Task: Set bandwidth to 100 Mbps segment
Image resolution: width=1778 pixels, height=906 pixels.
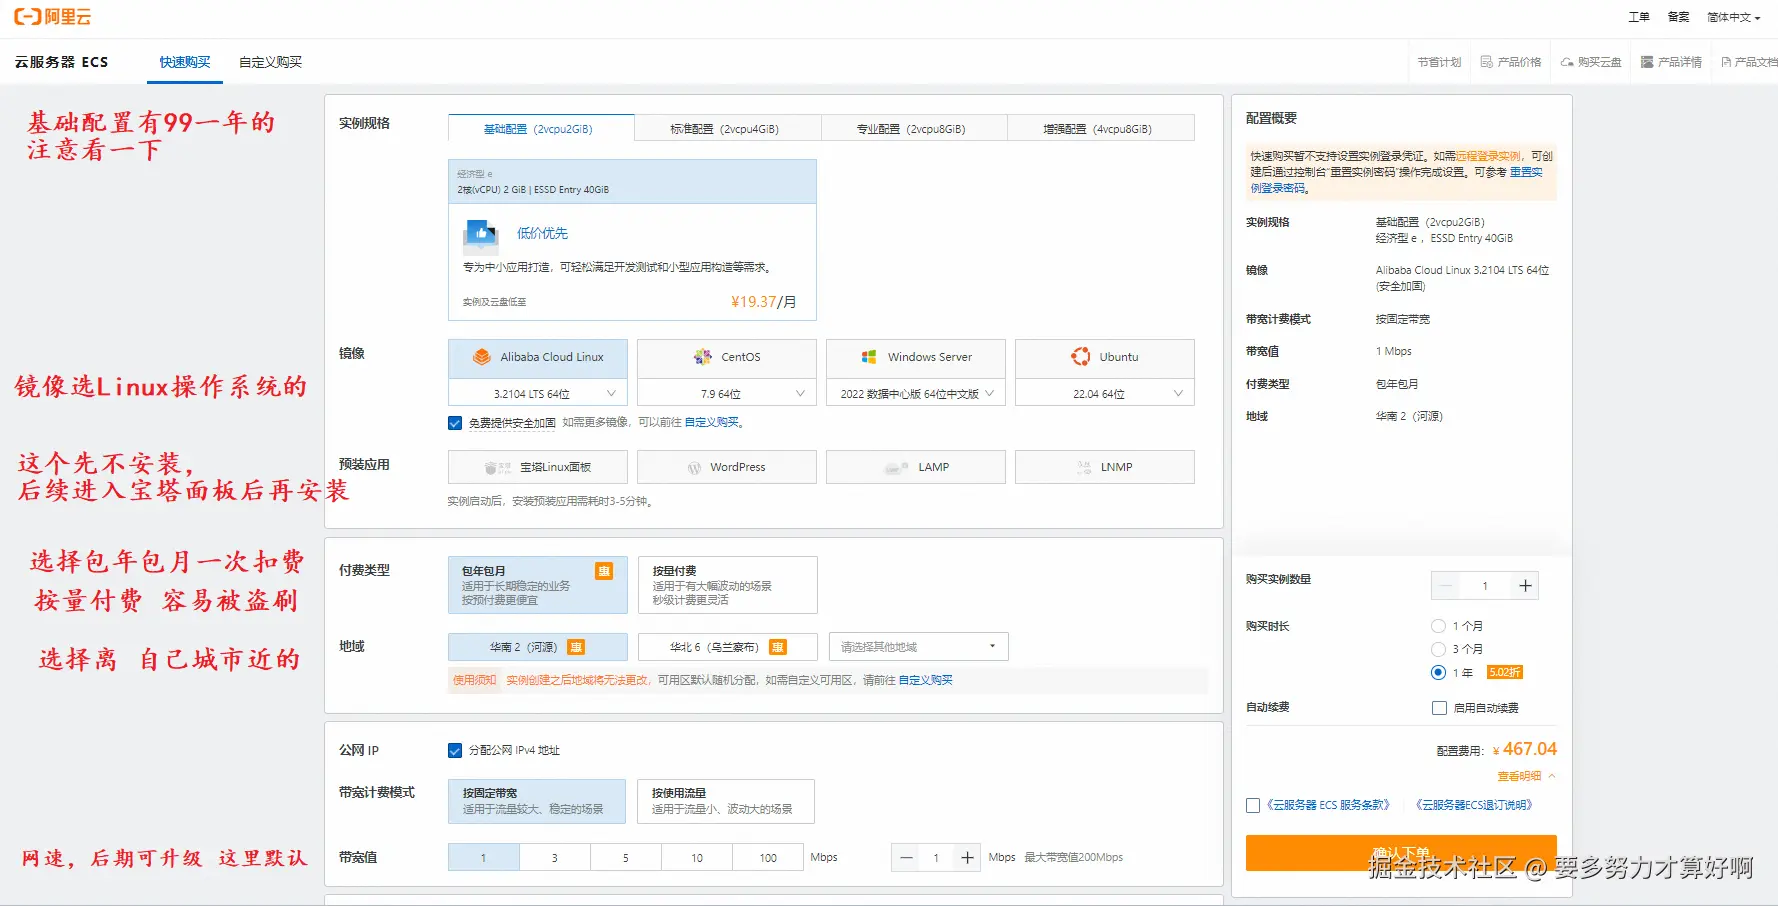Action: [768, 858]
